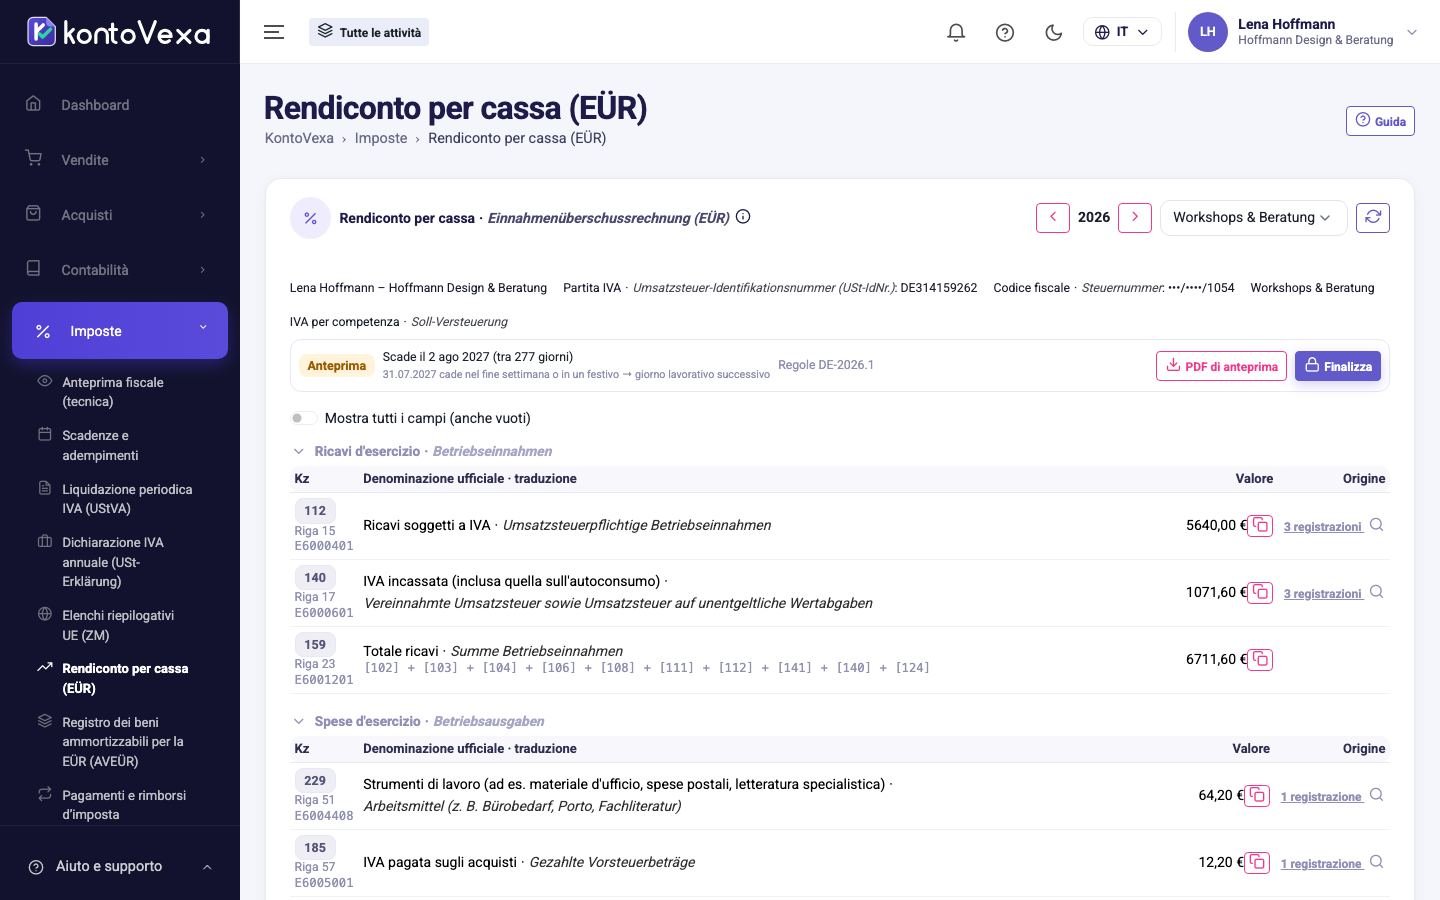
Task: Switch to dark mode with moon icon
Action: point(1053,32)
